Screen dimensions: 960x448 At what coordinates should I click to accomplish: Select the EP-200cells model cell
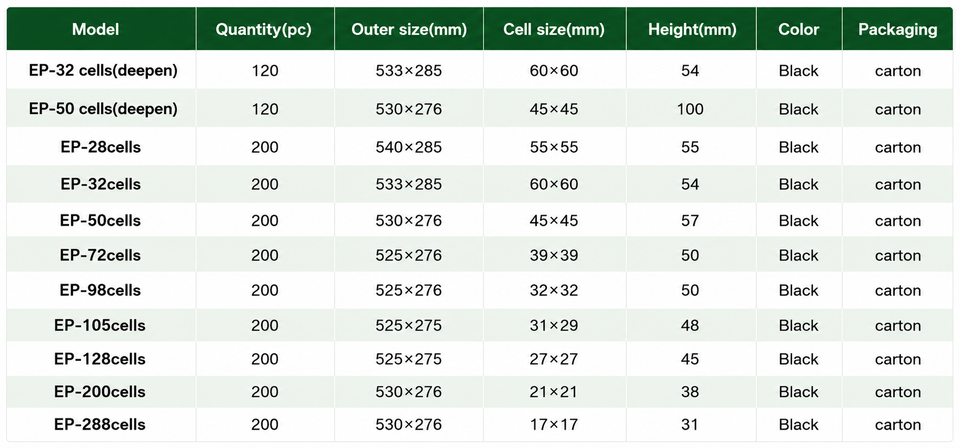click(100, 391)
